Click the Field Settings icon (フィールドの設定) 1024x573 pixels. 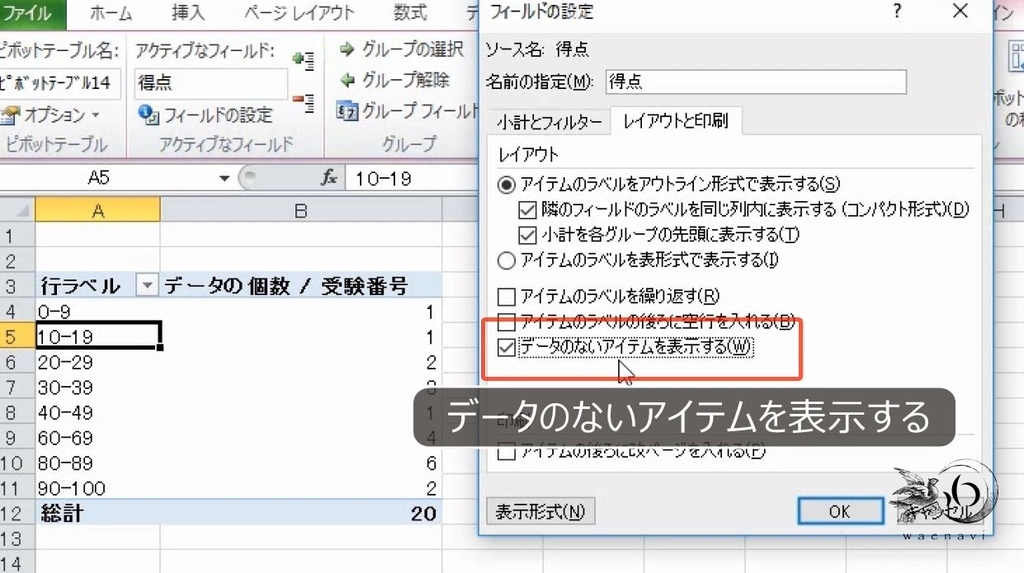pyautogui.click(x=148, y=115)
